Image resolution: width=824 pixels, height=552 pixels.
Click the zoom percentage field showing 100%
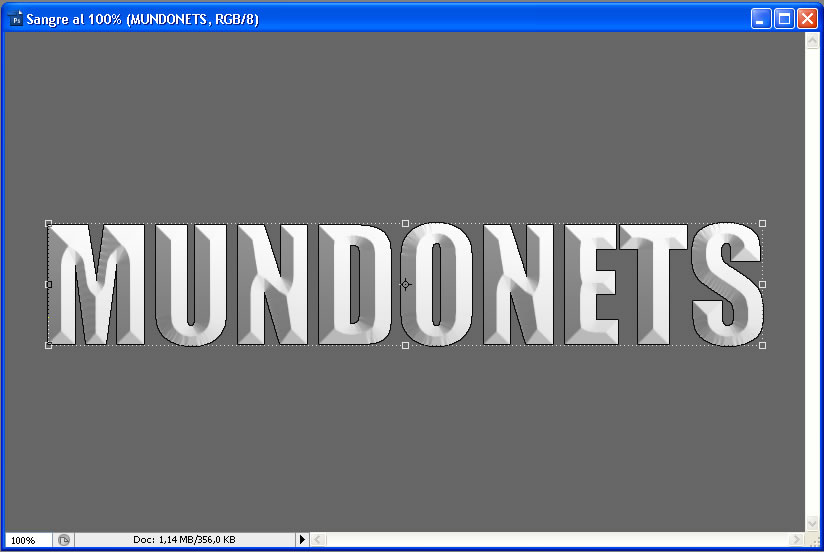point(28,540)
